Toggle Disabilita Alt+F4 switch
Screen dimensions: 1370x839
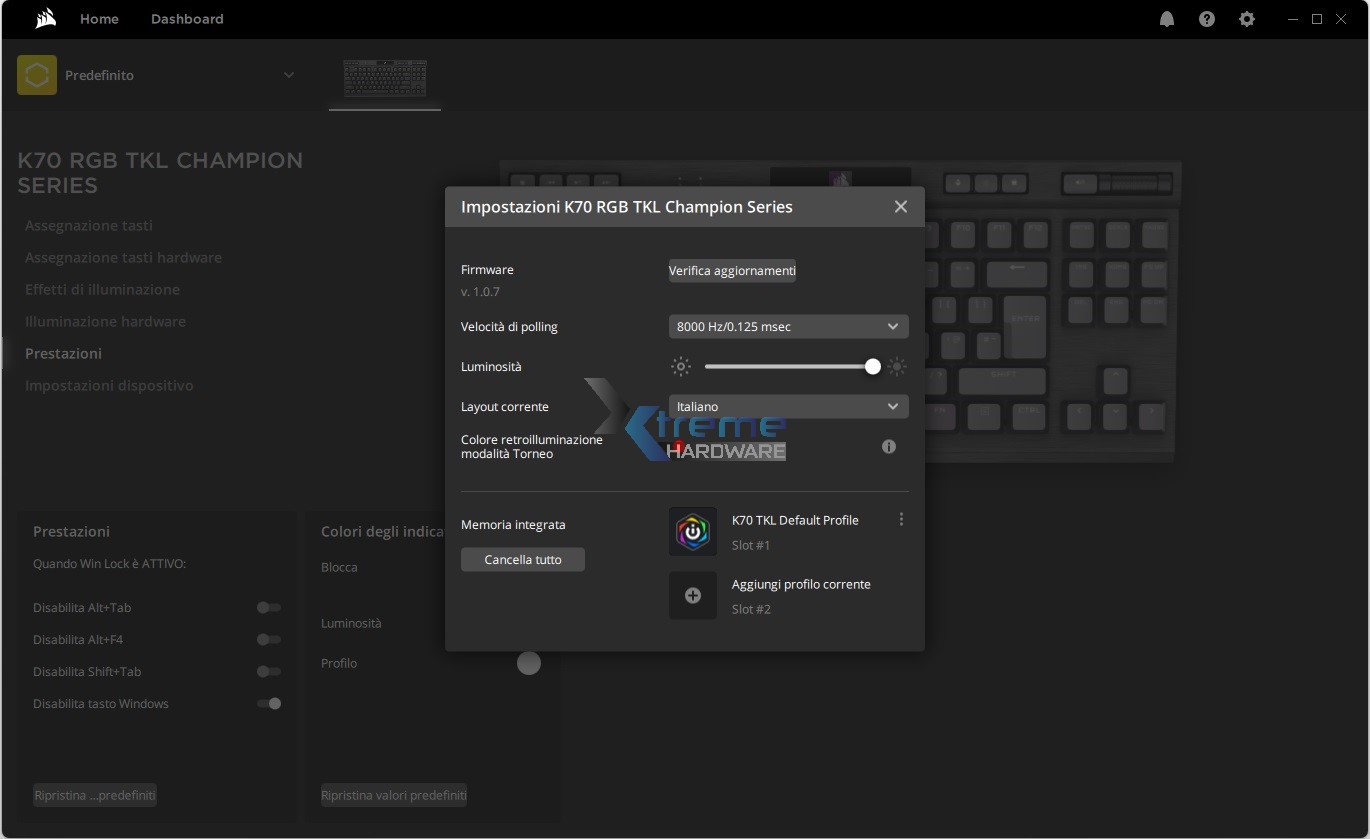click(x=268, y=640)
